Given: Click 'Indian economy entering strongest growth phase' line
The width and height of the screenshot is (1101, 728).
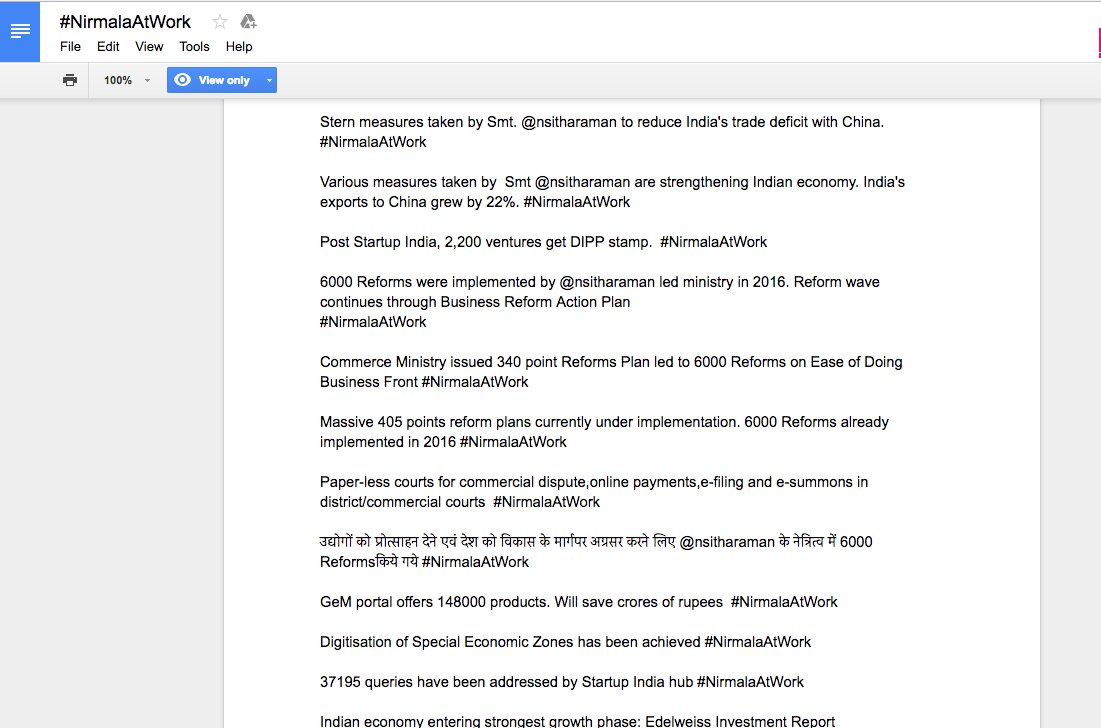Looking at the screenshot, I should (x=577, y=721).
